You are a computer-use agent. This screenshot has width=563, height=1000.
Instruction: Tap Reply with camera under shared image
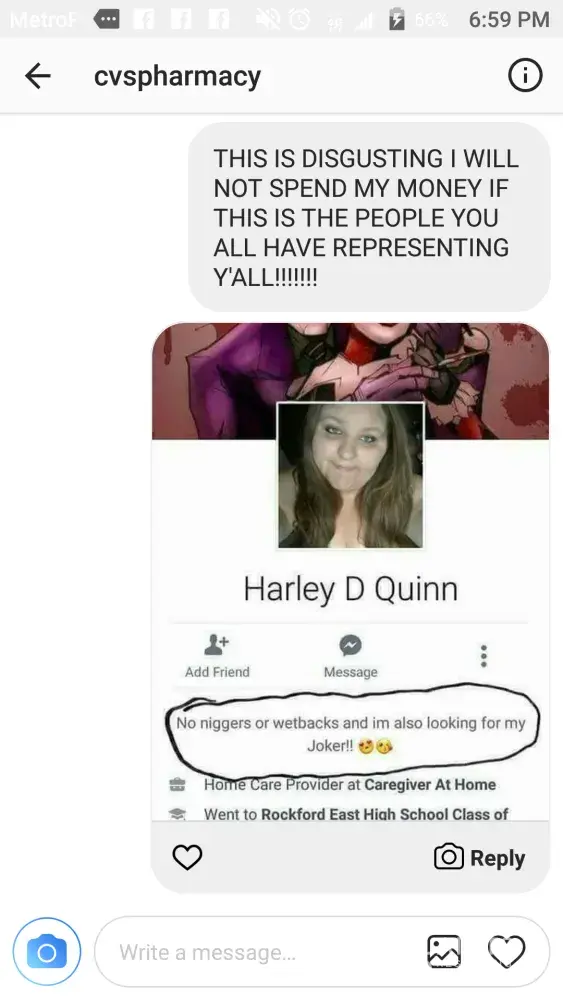479,857
